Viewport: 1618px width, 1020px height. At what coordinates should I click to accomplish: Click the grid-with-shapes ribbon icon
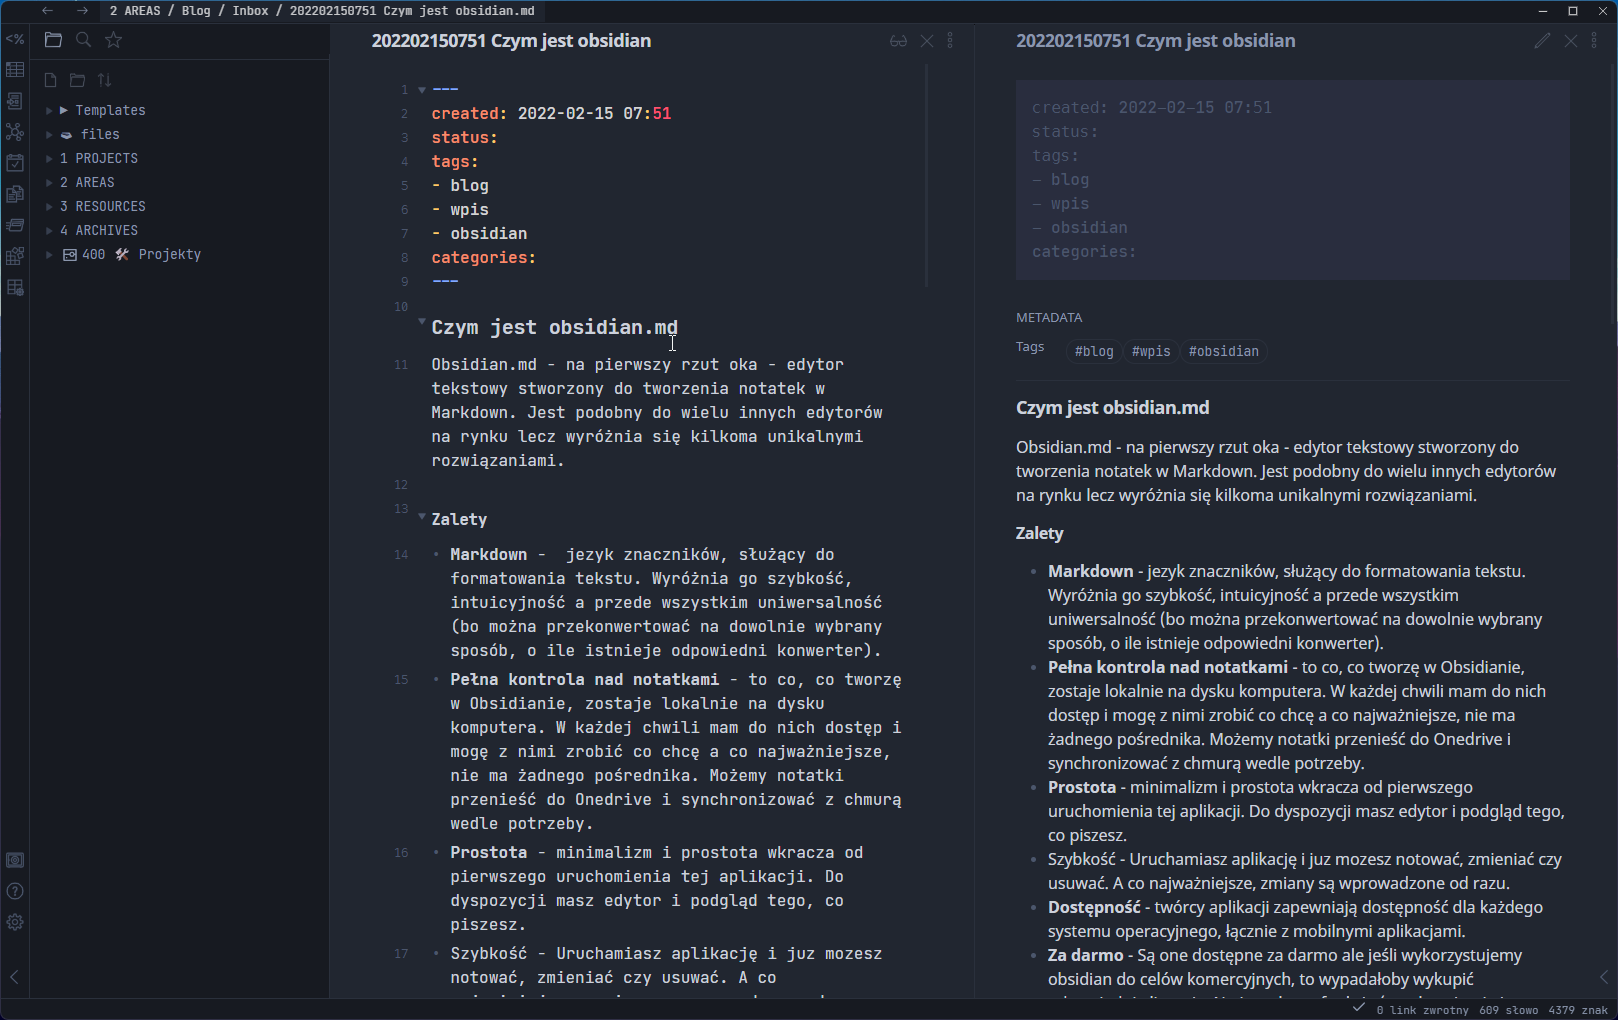tap(15, 256)
